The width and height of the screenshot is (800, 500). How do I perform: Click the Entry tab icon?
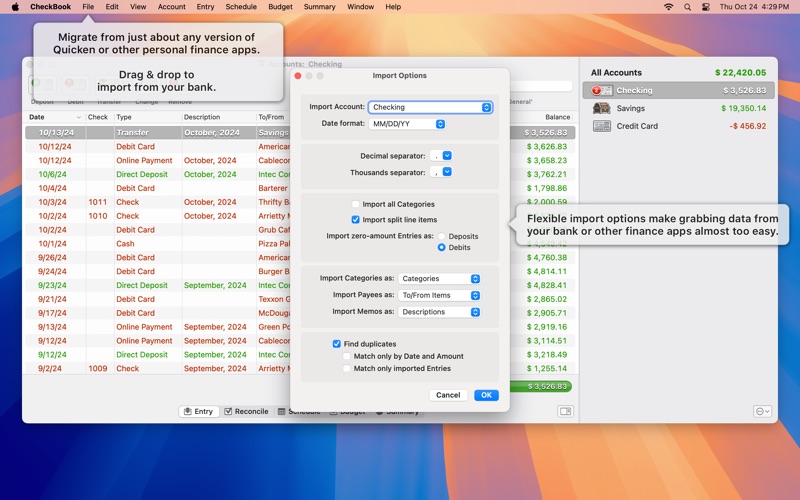coord(187,411)
